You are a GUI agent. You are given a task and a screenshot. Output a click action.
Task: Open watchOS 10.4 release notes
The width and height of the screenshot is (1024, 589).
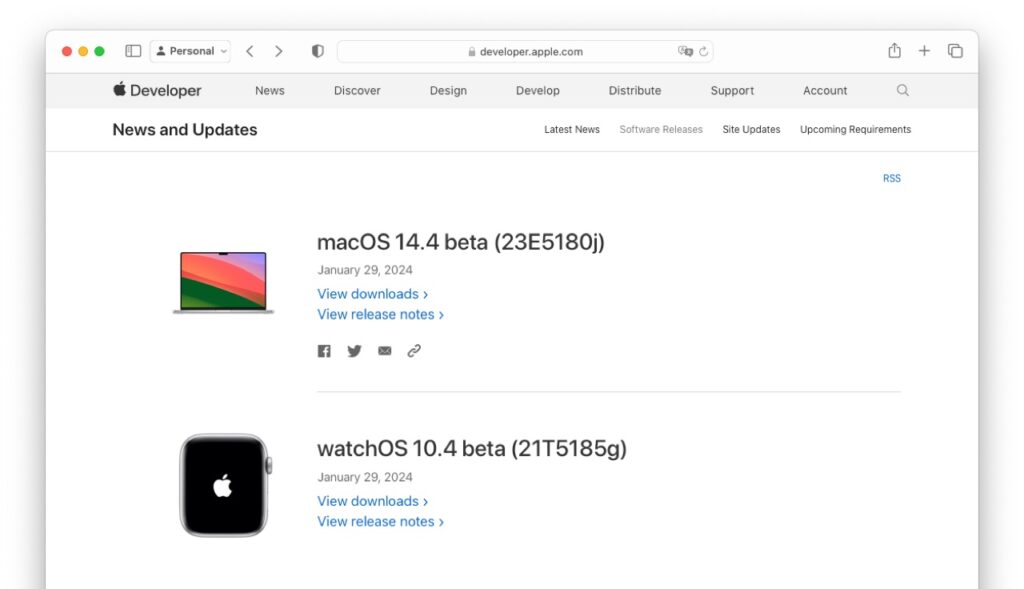click(380, 521)
